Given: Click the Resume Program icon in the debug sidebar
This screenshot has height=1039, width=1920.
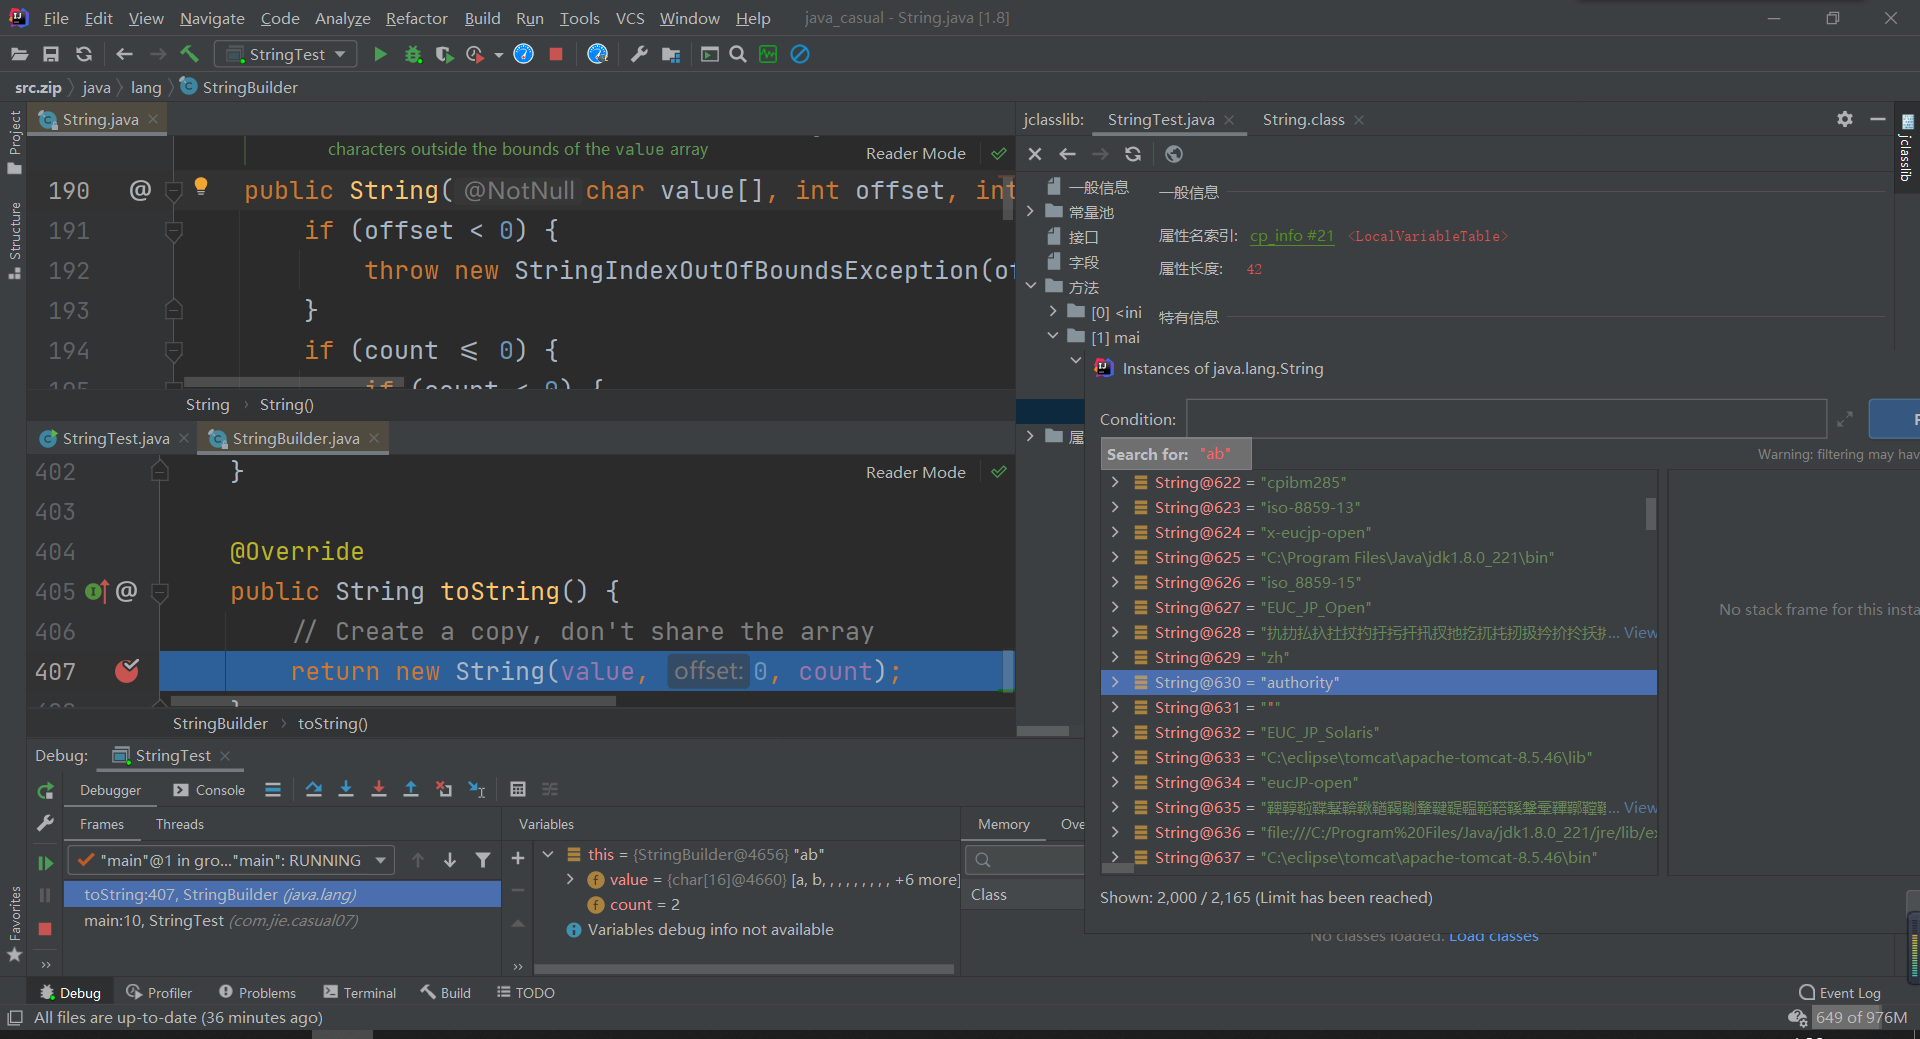Looking at the screenshot, I should click(45, 862).
